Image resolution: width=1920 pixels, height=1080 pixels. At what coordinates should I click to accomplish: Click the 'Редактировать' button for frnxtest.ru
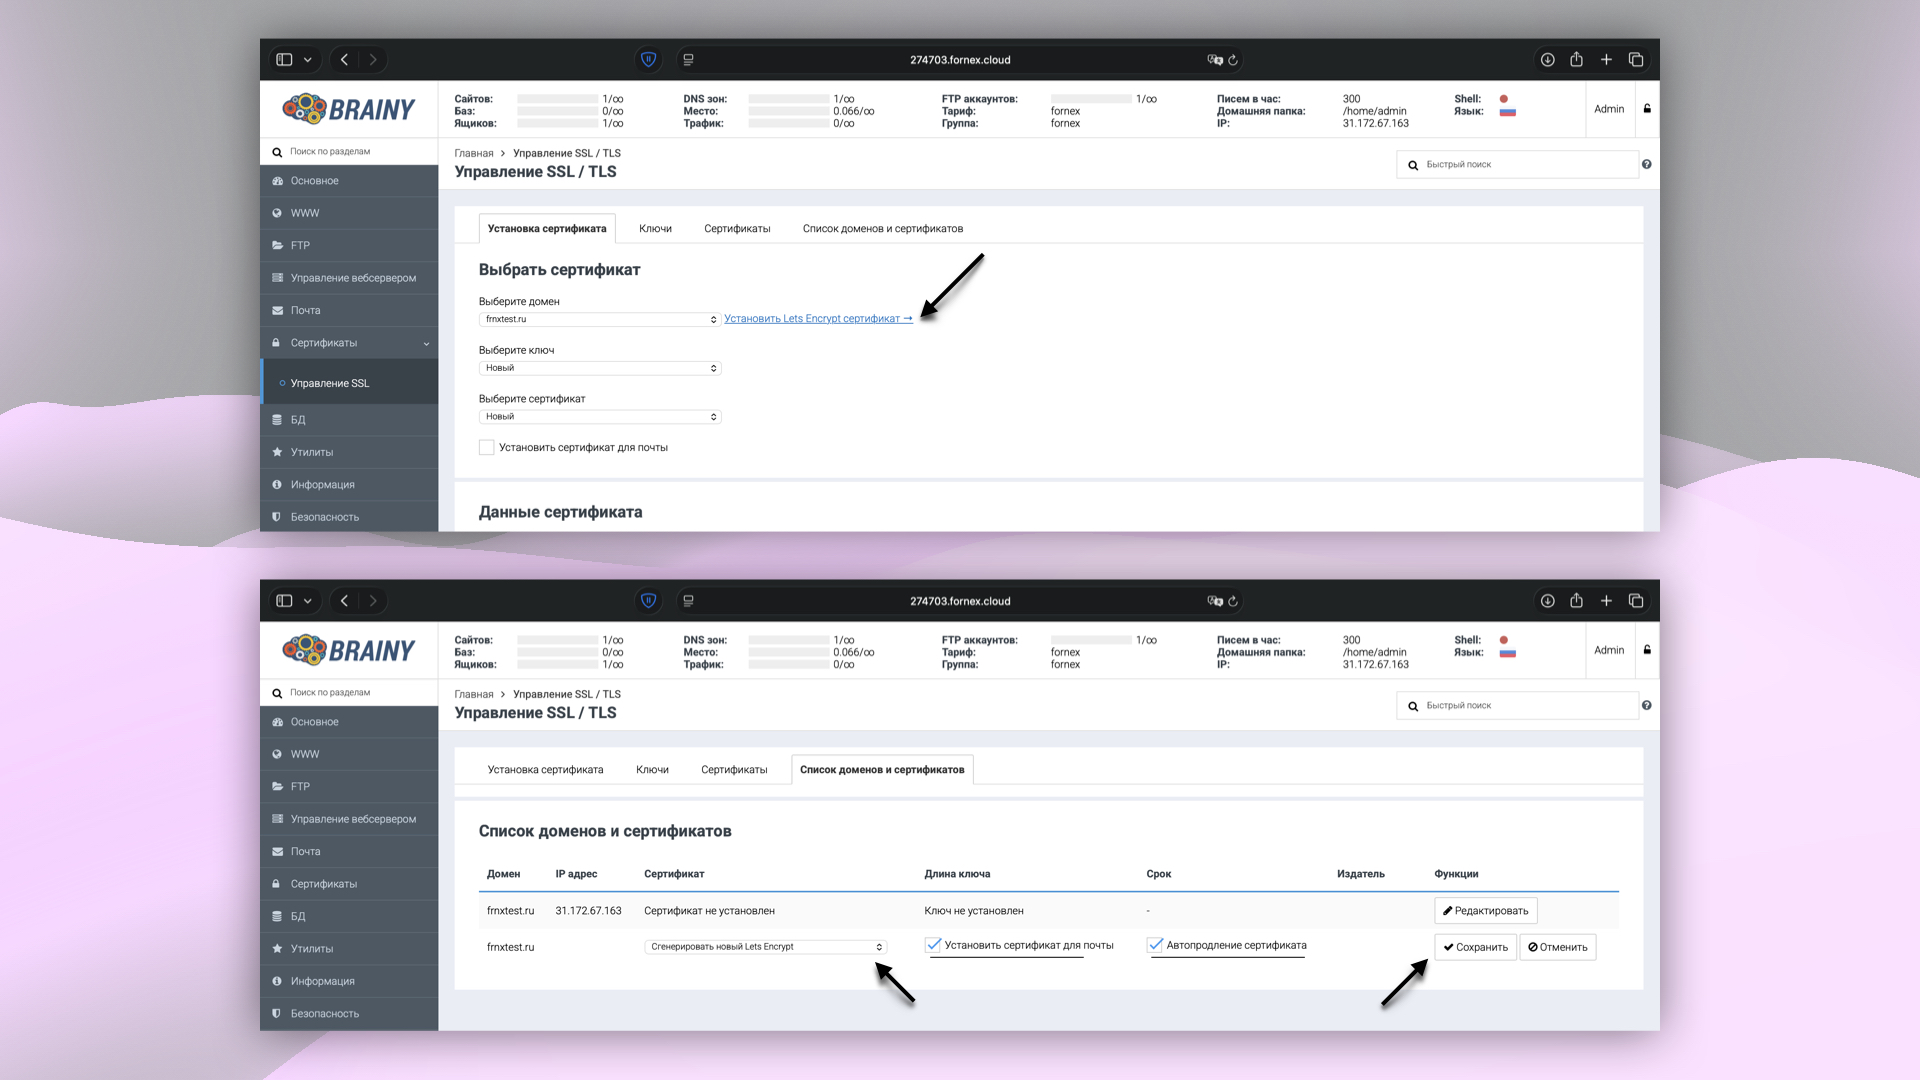tap(1485, 911)
